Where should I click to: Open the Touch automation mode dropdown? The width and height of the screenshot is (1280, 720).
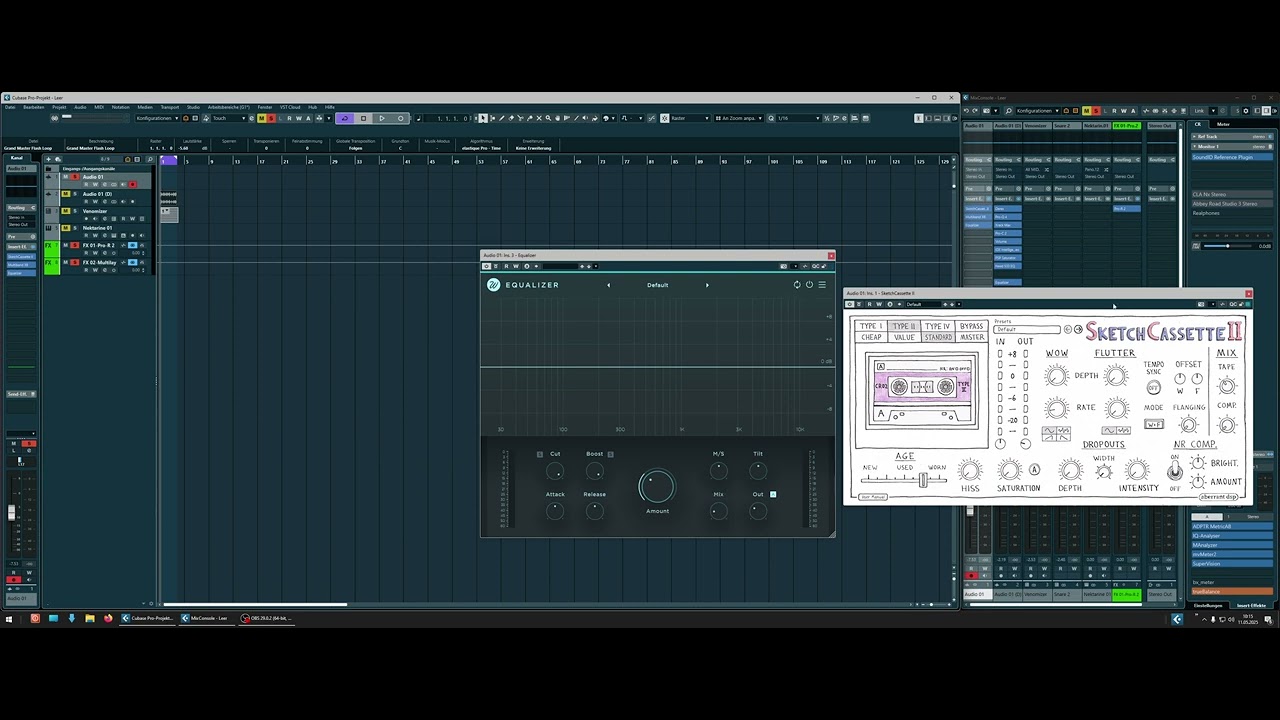229,118
